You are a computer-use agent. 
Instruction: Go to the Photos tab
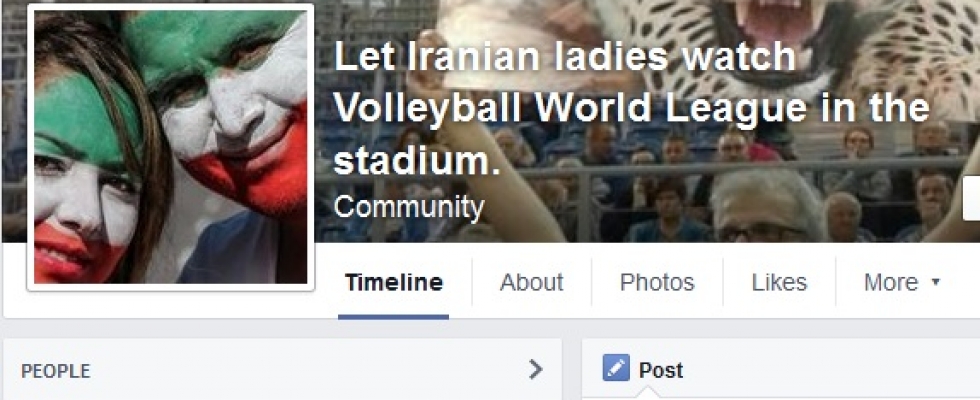click(x=657, y=282)
